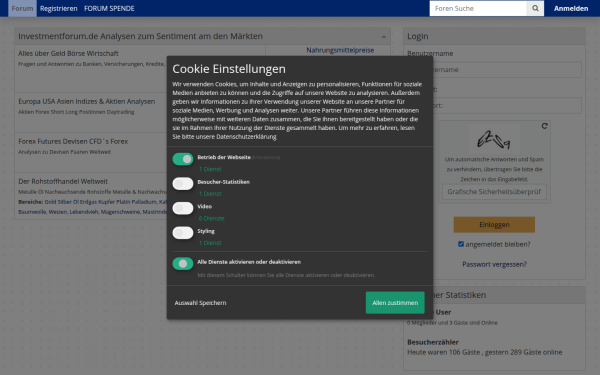Open Der Rohstoffhandel Weltweit forum
The width and height of the screenshot is (600, 375).
pos(63,181)
